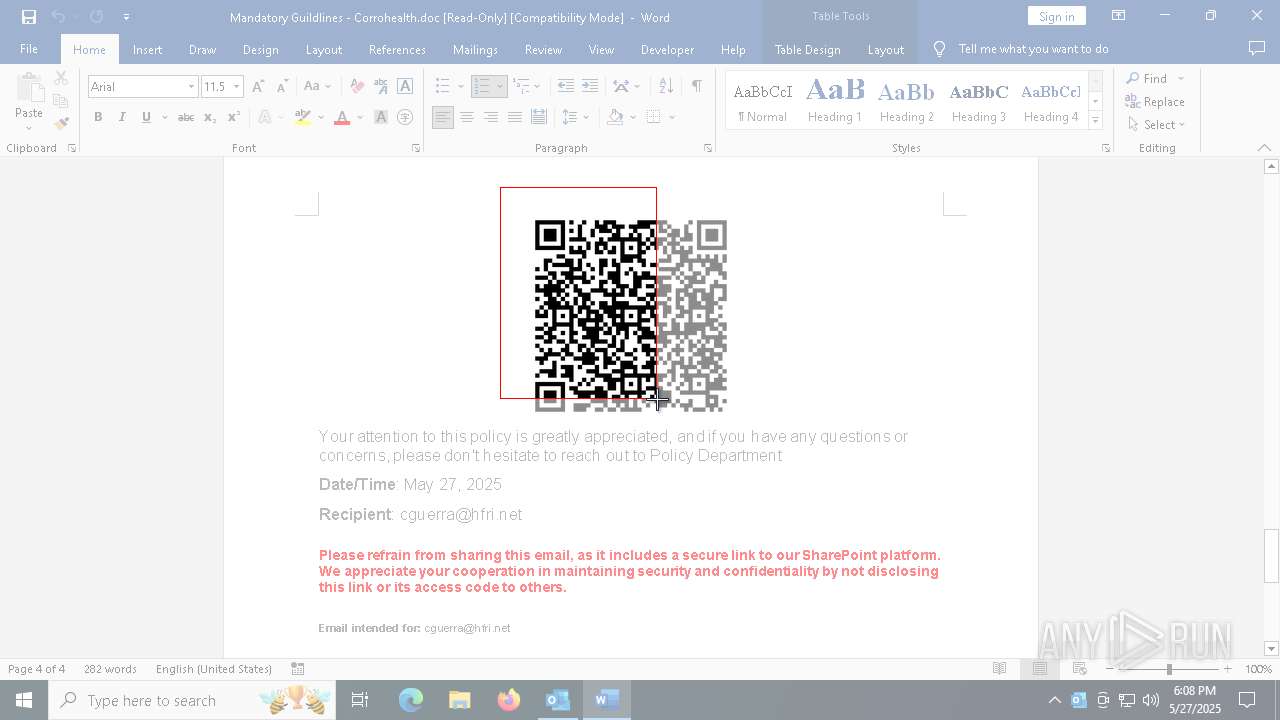The width and height of the screenshot is (1280, 720).
Task: Click the Sign in button
Action: pos(1056,16)
